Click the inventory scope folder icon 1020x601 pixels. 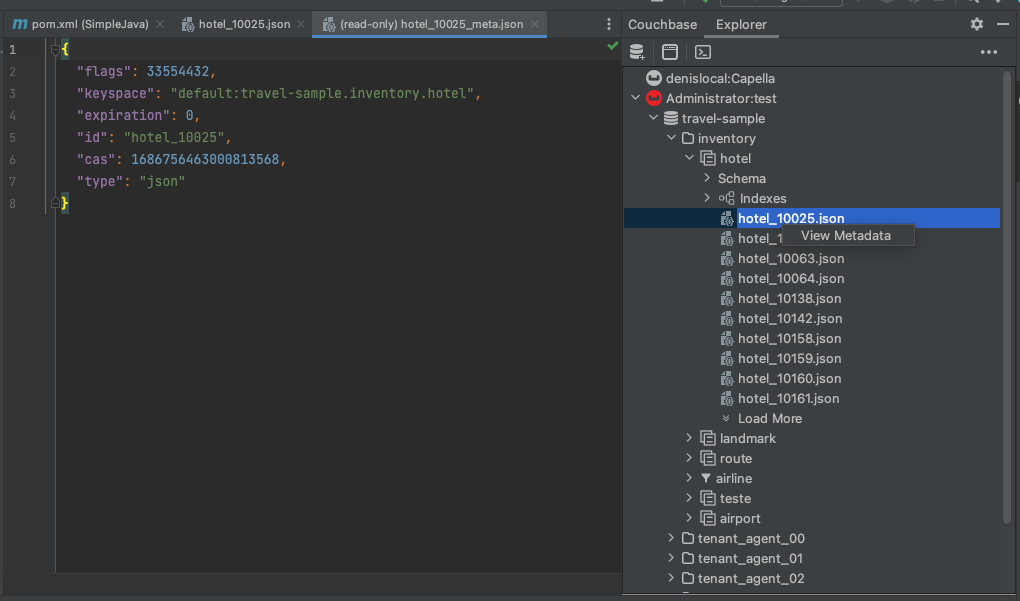(688, 139)
